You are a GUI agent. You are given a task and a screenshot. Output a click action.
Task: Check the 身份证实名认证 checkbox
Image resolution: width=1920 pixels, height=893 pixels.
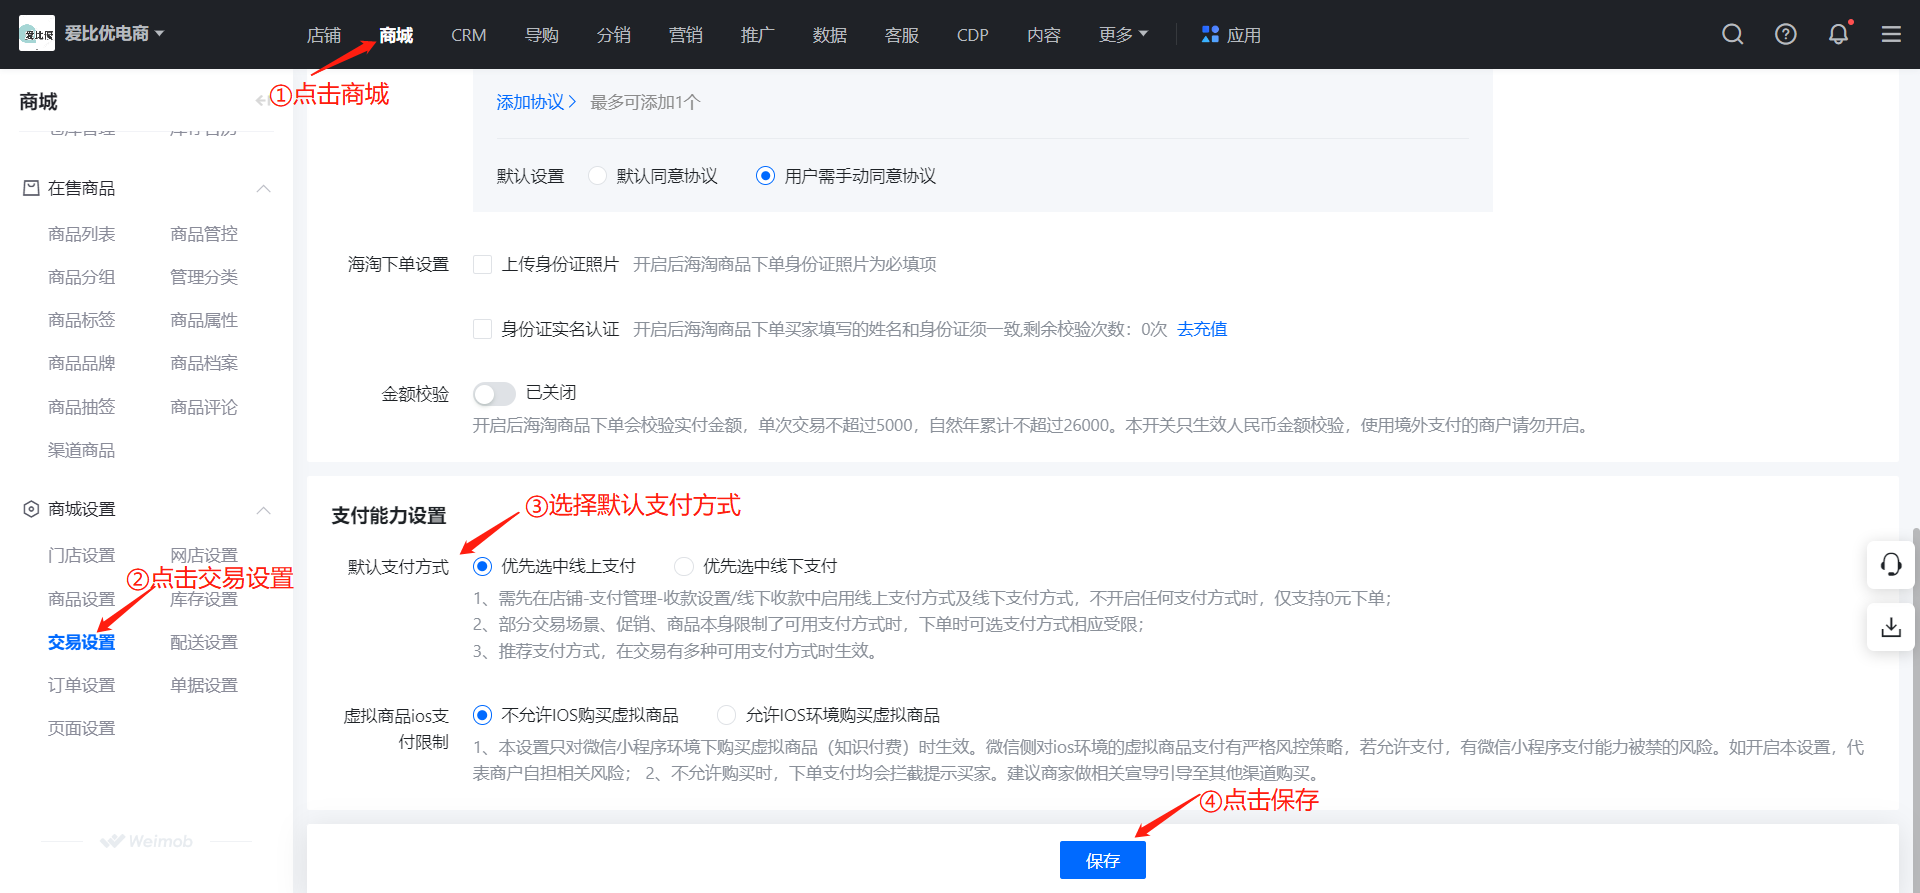482,329
